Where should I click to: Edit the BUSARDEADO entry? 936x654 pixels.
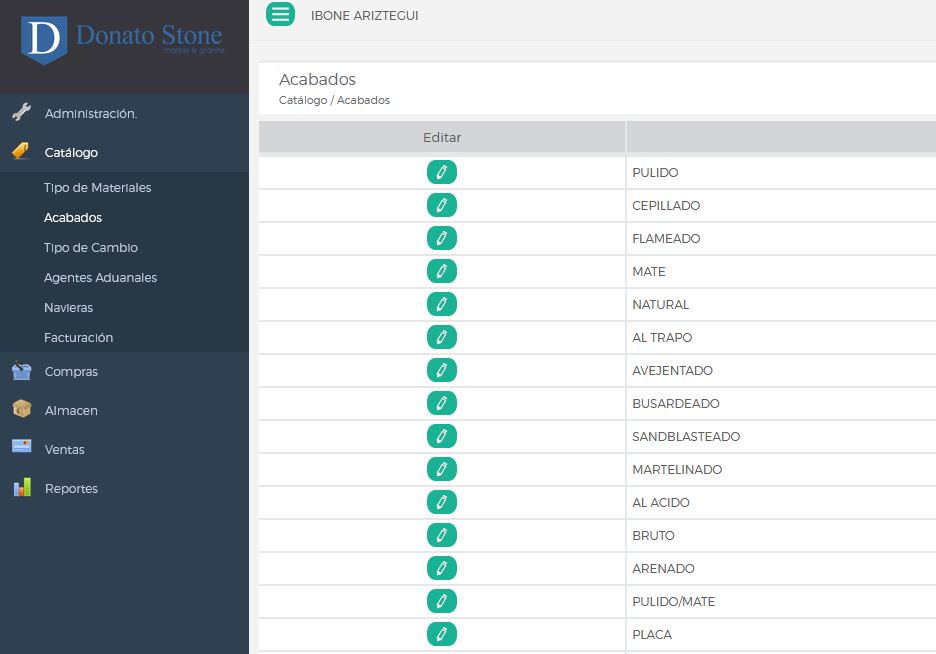(441, 403)
